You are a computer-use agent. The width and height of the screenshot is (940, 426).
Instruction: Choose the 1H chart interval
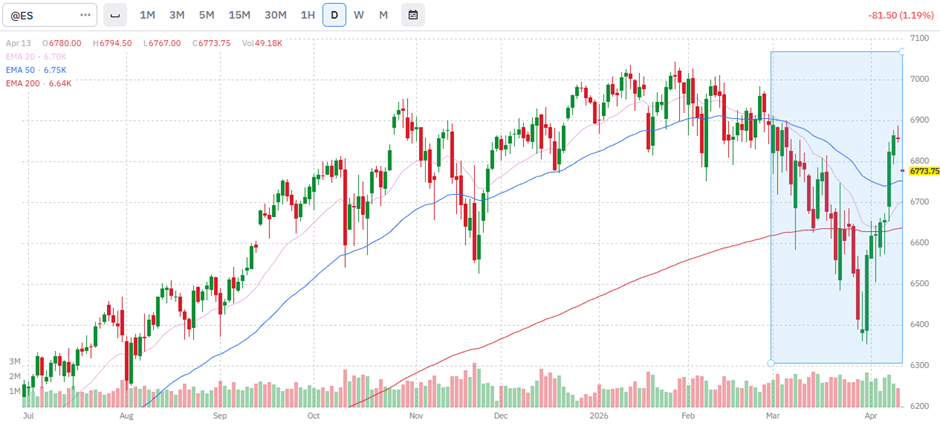307,15
